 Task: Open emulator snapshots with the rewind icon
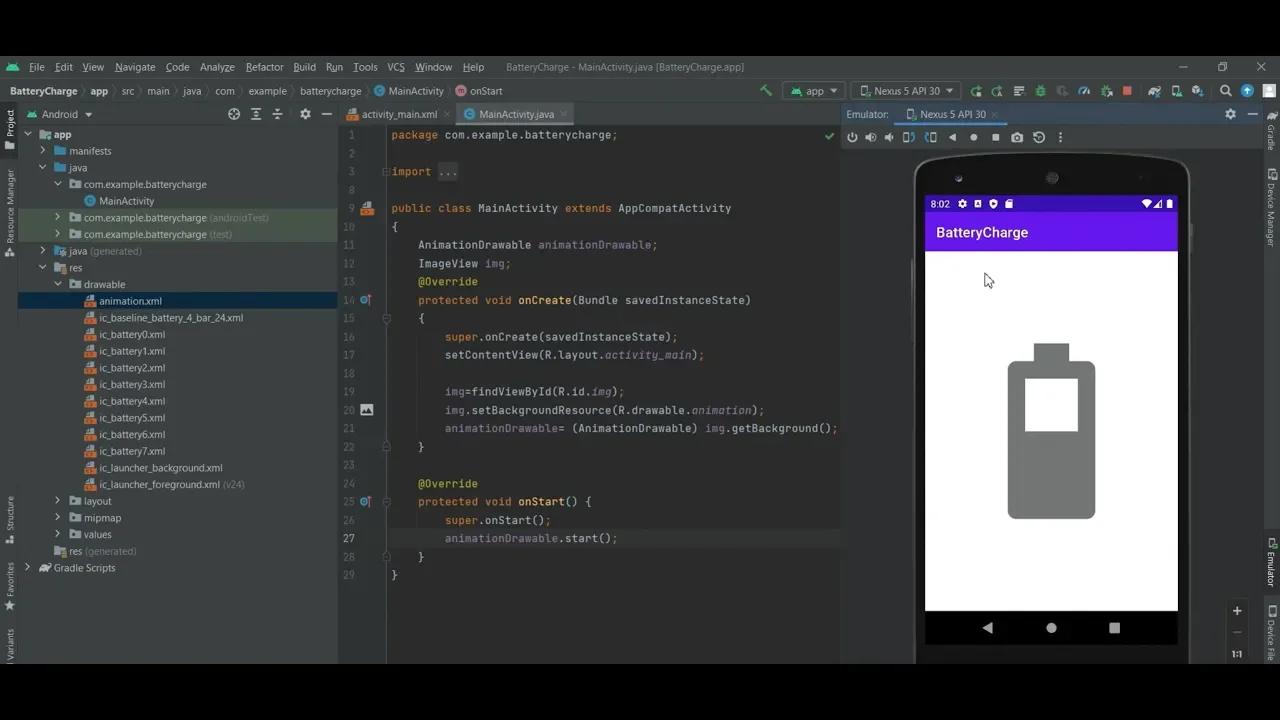point(1039,137)
